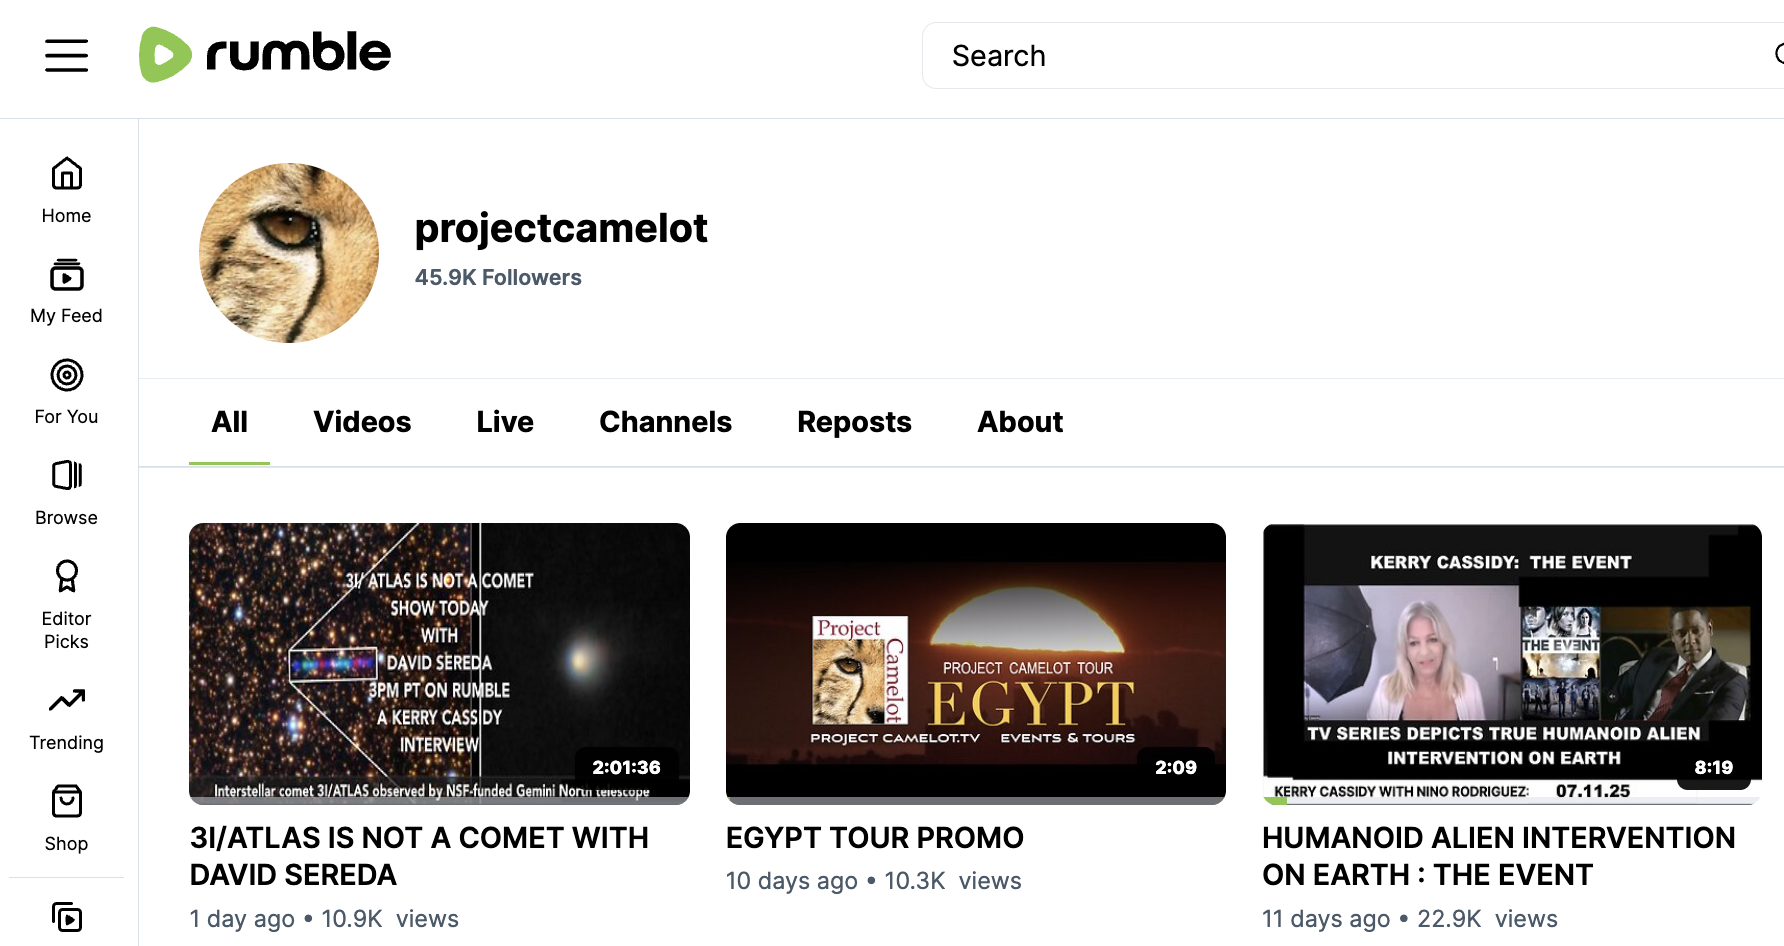This screenshot has width=1784, height=946.
Task: Open the For You section
Action: [x=66, y=391]
